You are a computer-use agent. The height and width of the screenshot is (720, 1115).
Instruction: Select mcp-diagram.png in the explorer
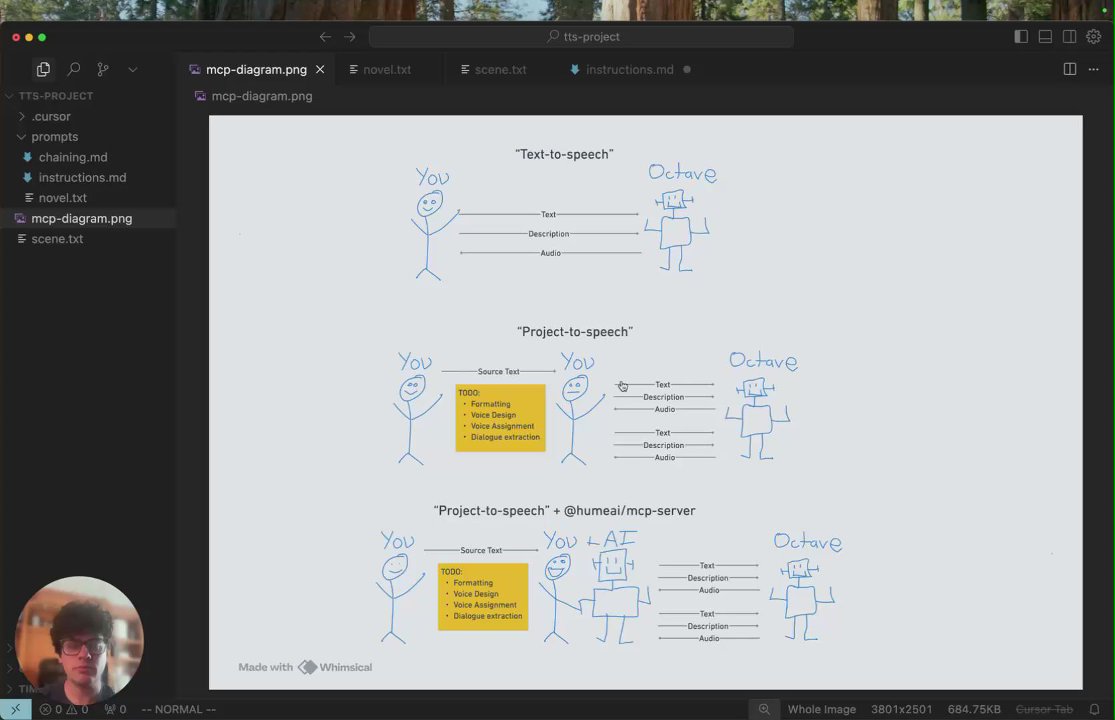[x=81, y=218]
